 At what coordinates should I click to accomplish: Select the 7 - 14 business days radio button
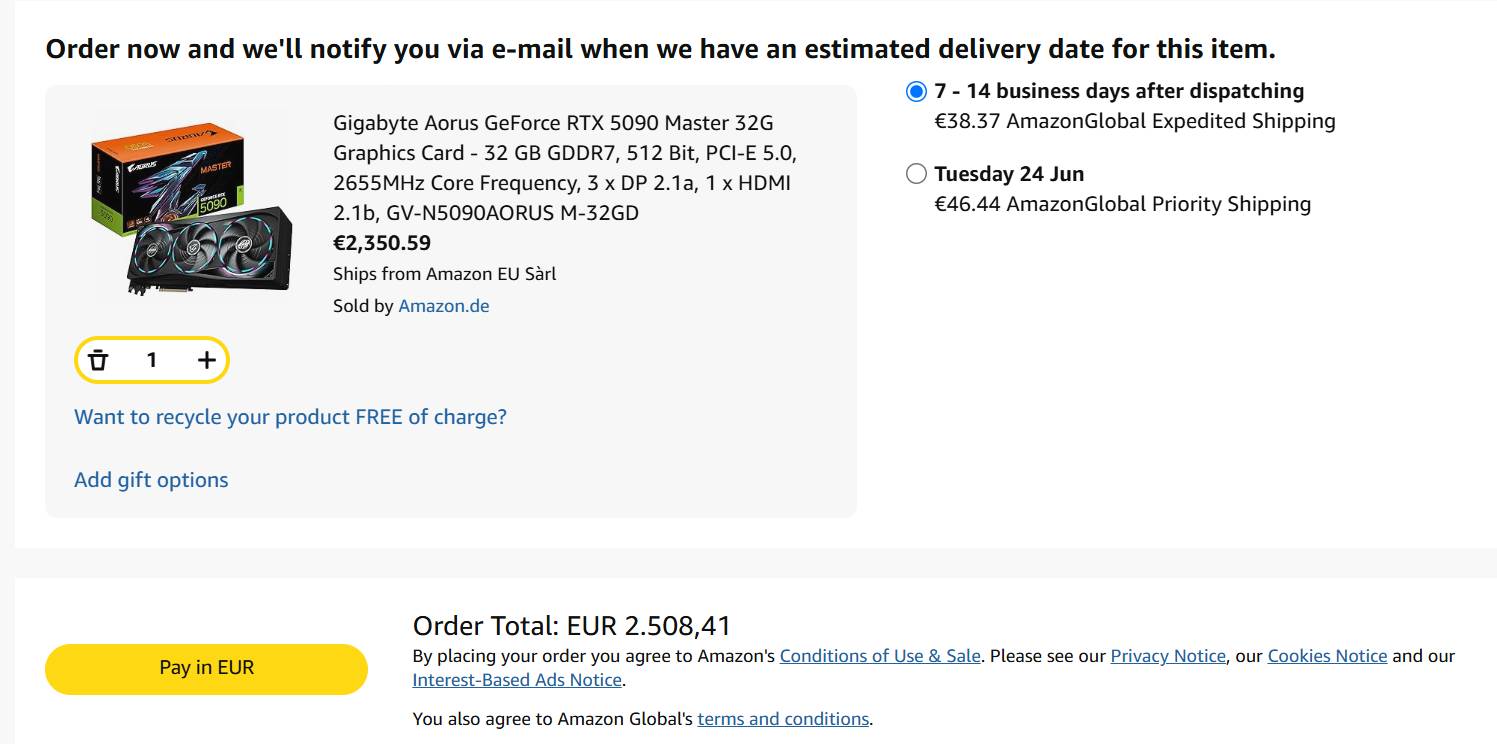tap(916, 92)
